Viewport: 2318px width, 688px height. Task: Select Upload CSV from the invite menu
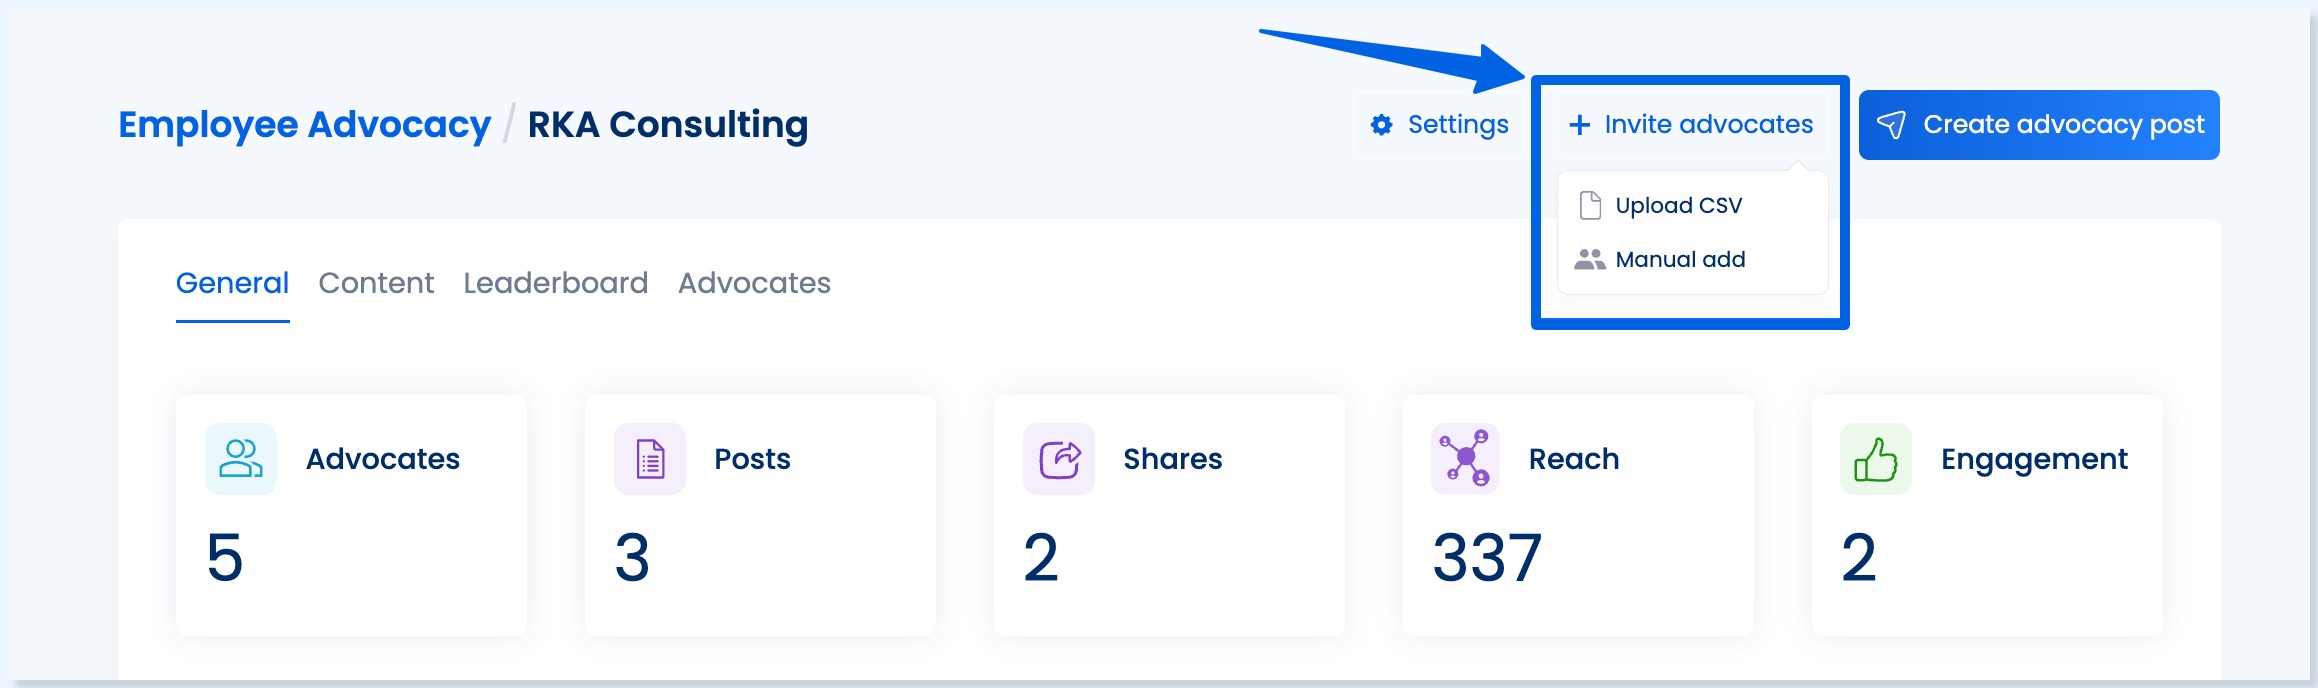(x=1678, y=204)
